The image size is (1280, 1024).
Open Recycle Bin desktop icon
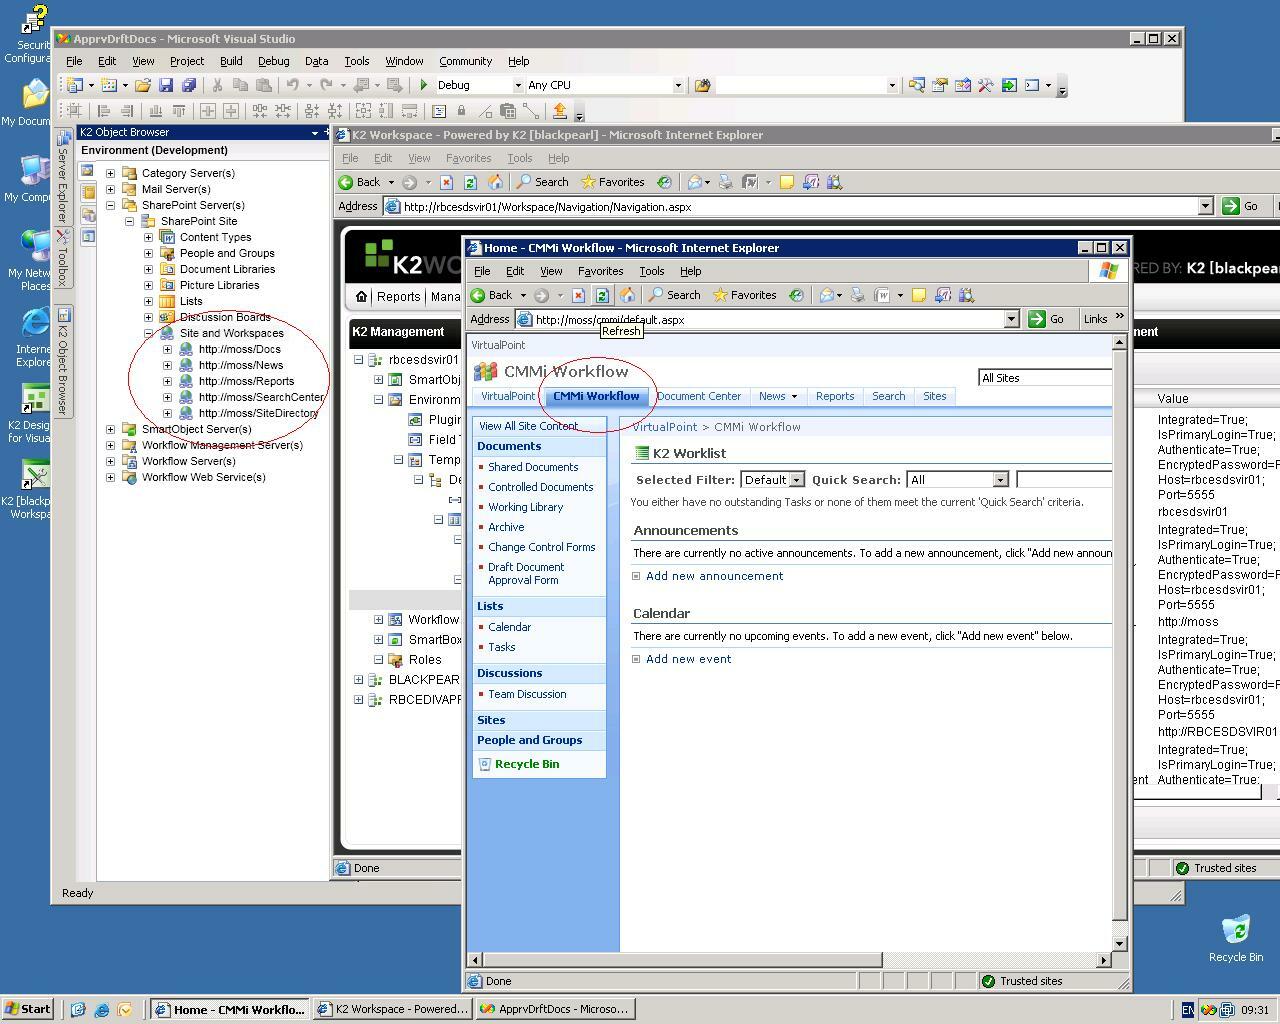pyautogui.click(x=1236, y=938)
